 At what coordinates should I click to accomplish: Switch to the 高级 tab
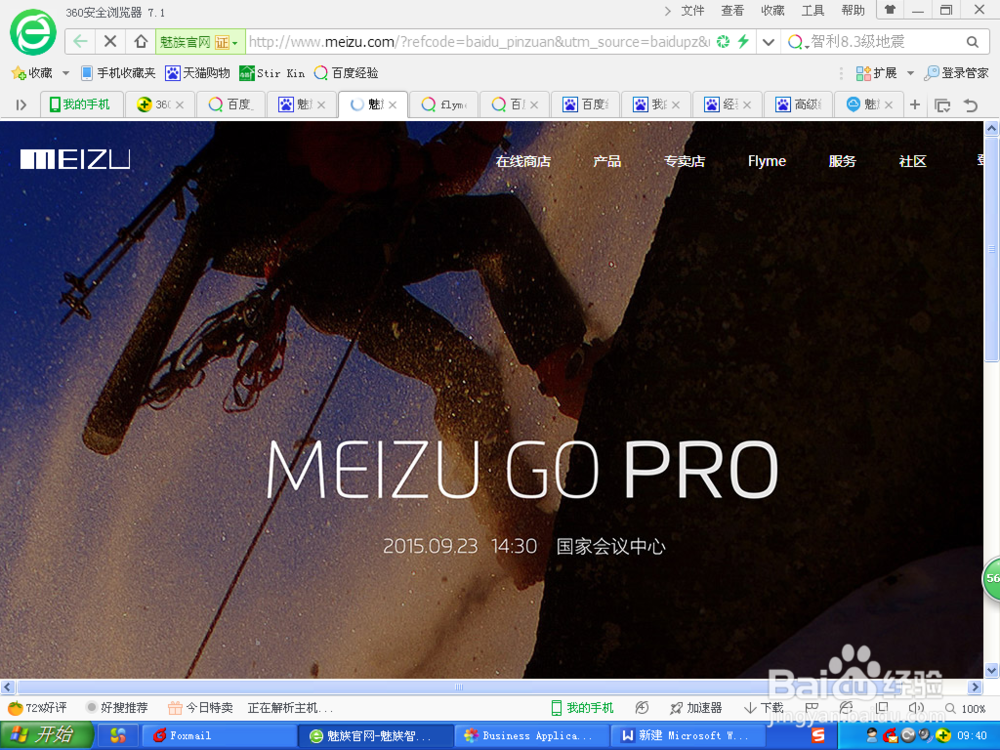pos(798,105)
